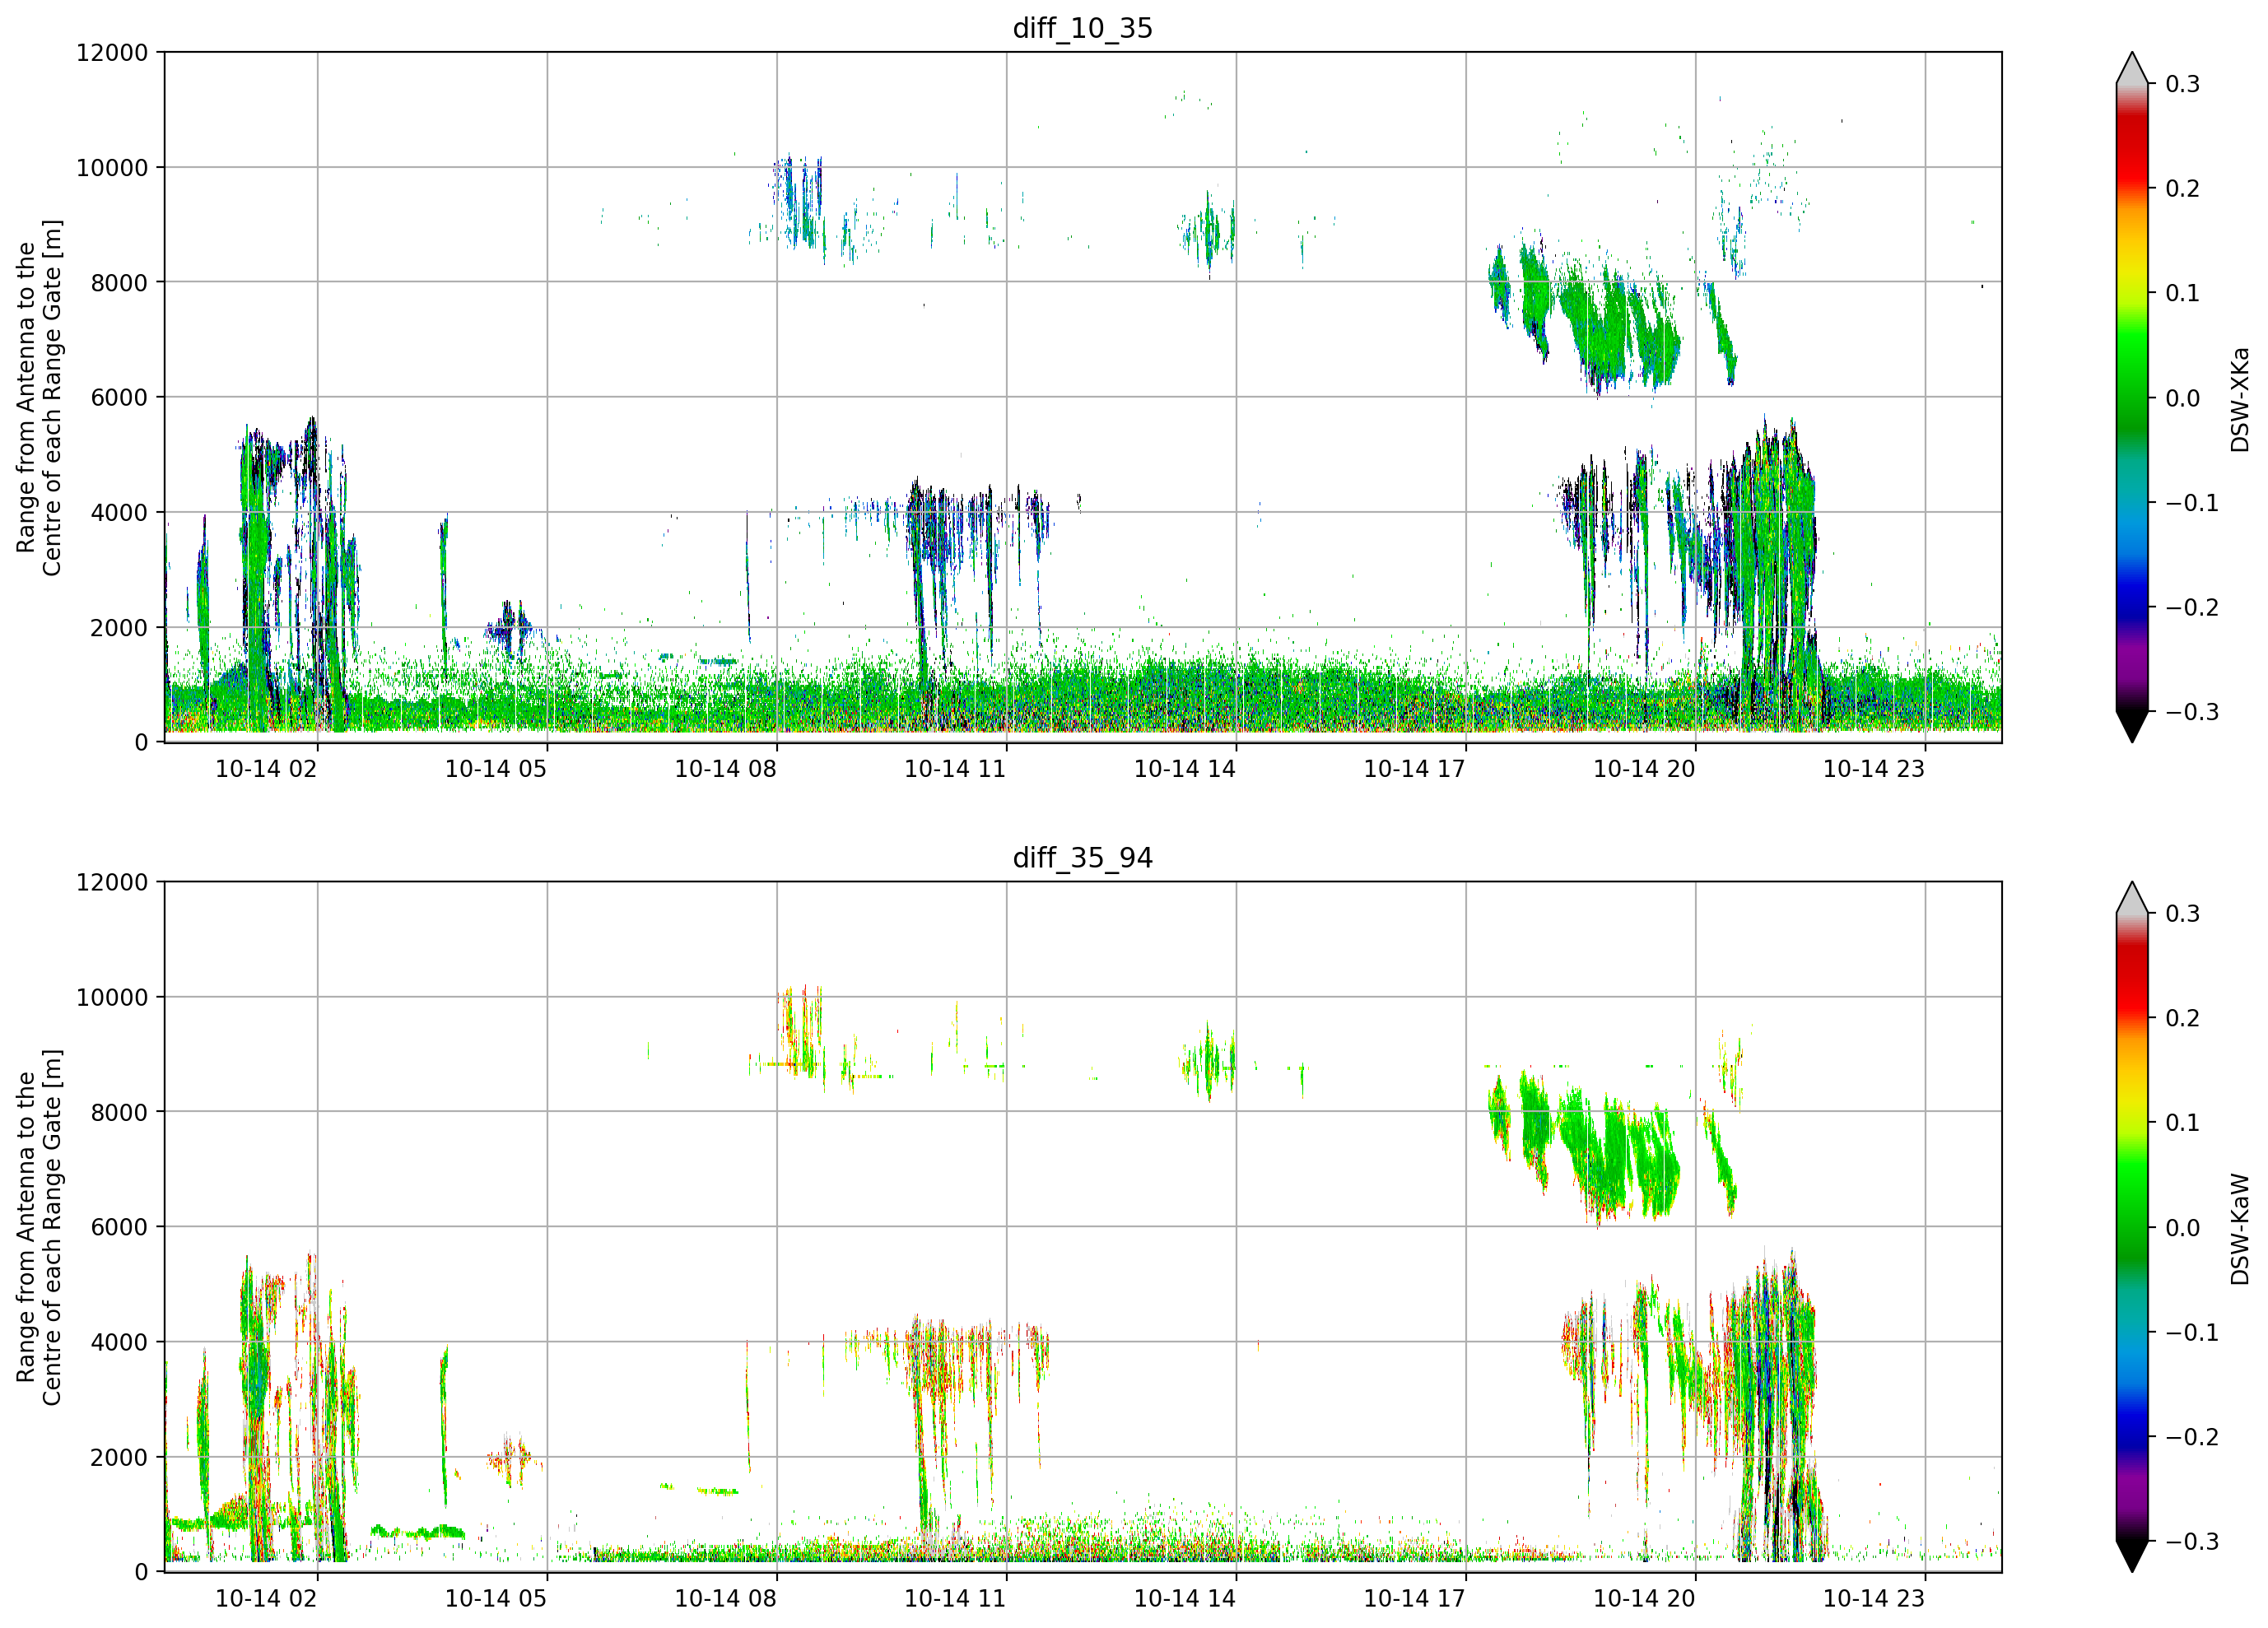Click '10-14 11' x-tick under diff_10_35 plot
The height and width of the screenshot is (1628, 2268).
pos(955,769)
